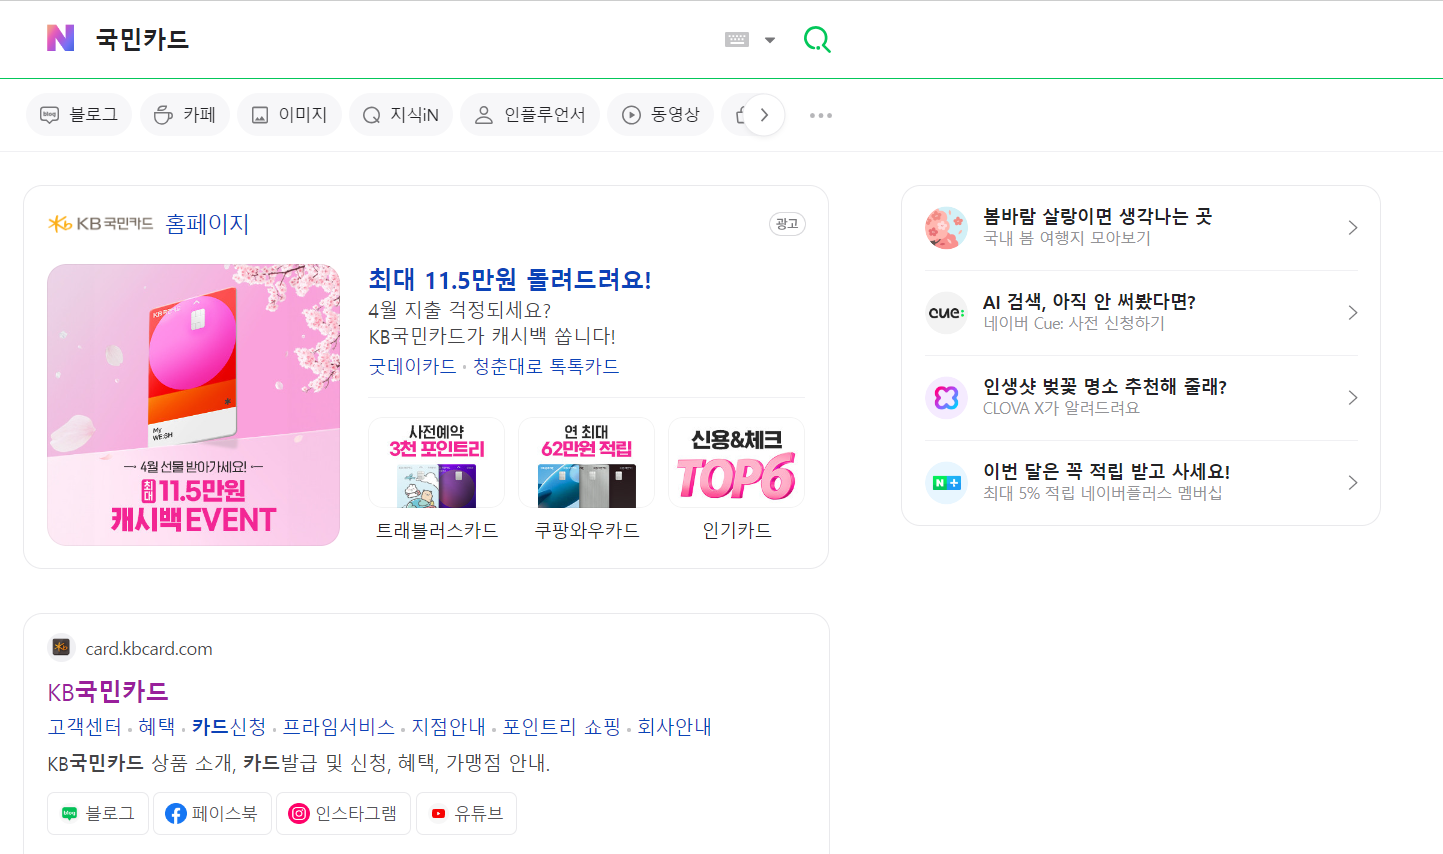Click the CLOVA X icon

946,398
